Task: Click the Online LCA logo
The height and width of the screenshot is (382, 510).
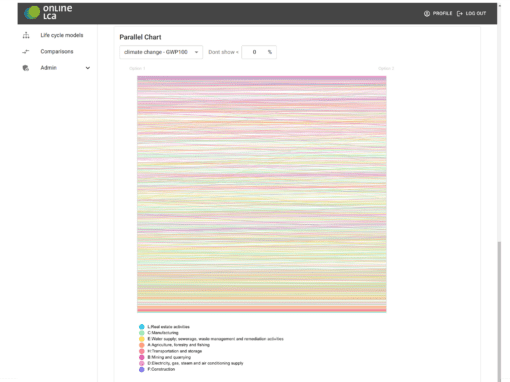Action: (48, 12)
